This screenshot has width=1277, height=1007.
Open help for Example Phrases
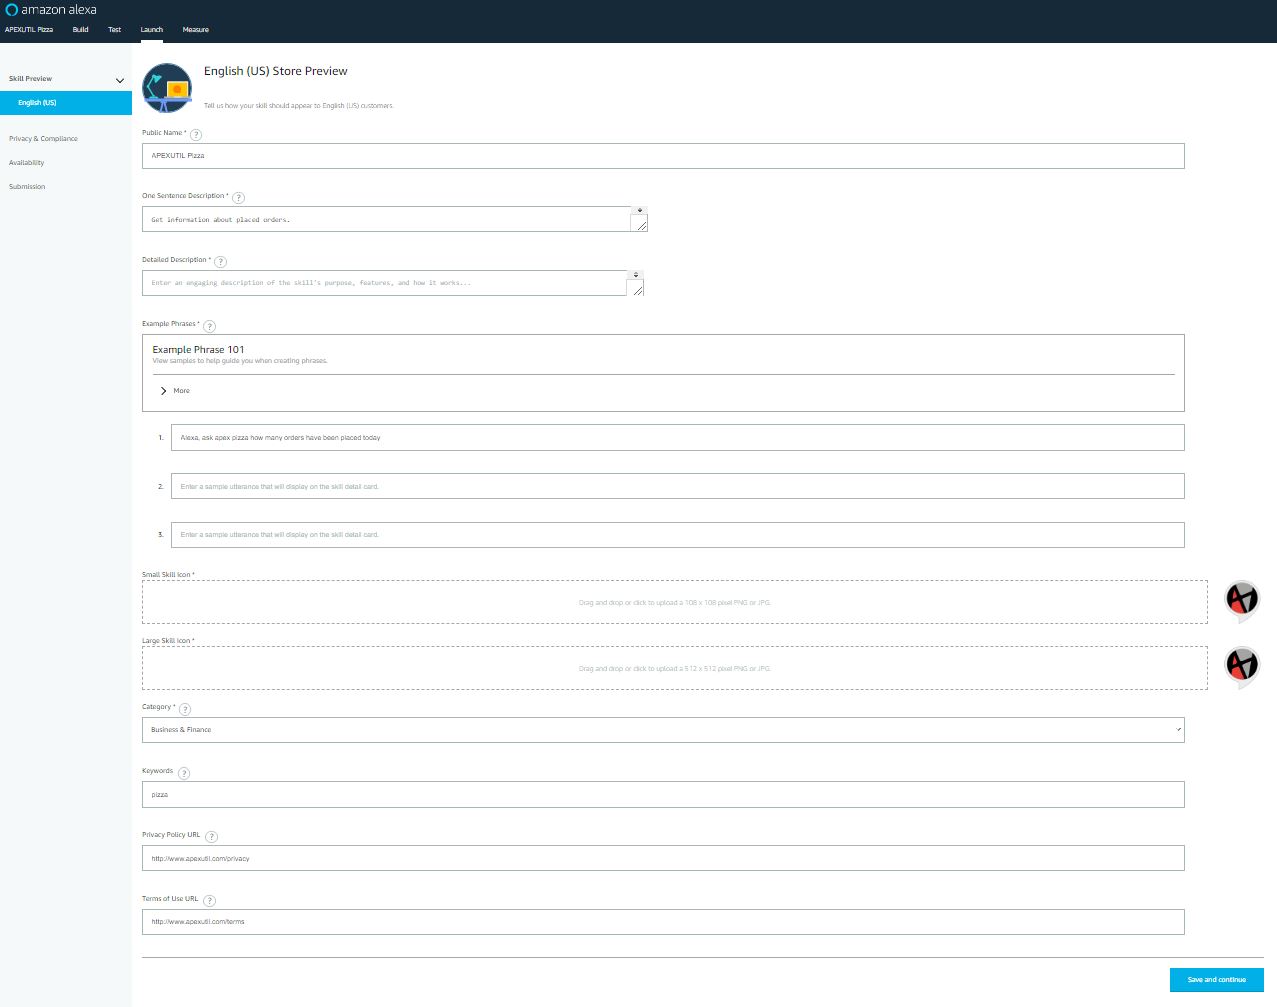click(209, 325)
